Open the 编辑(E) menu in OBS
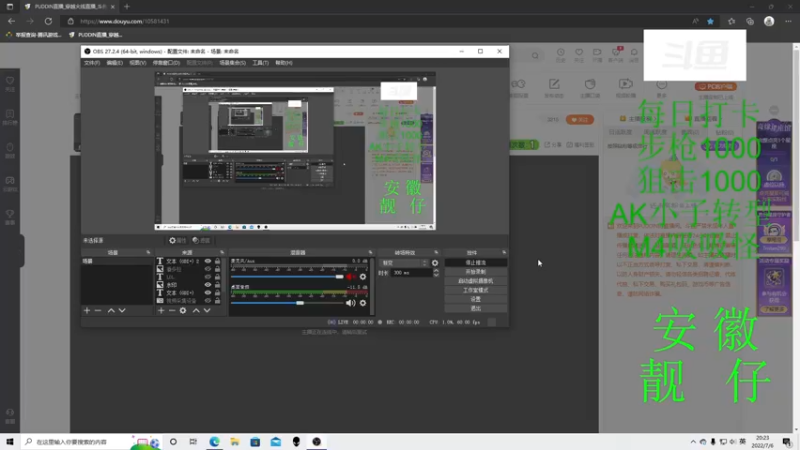This screenshot has width=800, height=450. [114, 63]
